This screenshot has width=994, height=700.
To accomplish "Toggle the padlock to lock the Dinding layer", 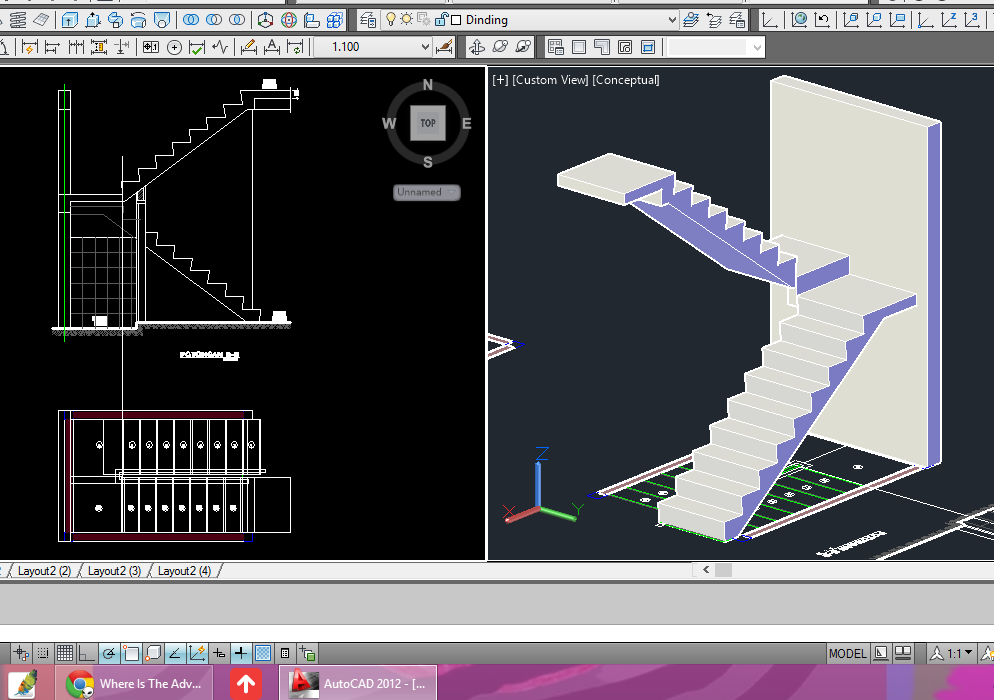I will pyautogui.click(x=442, y=19).
